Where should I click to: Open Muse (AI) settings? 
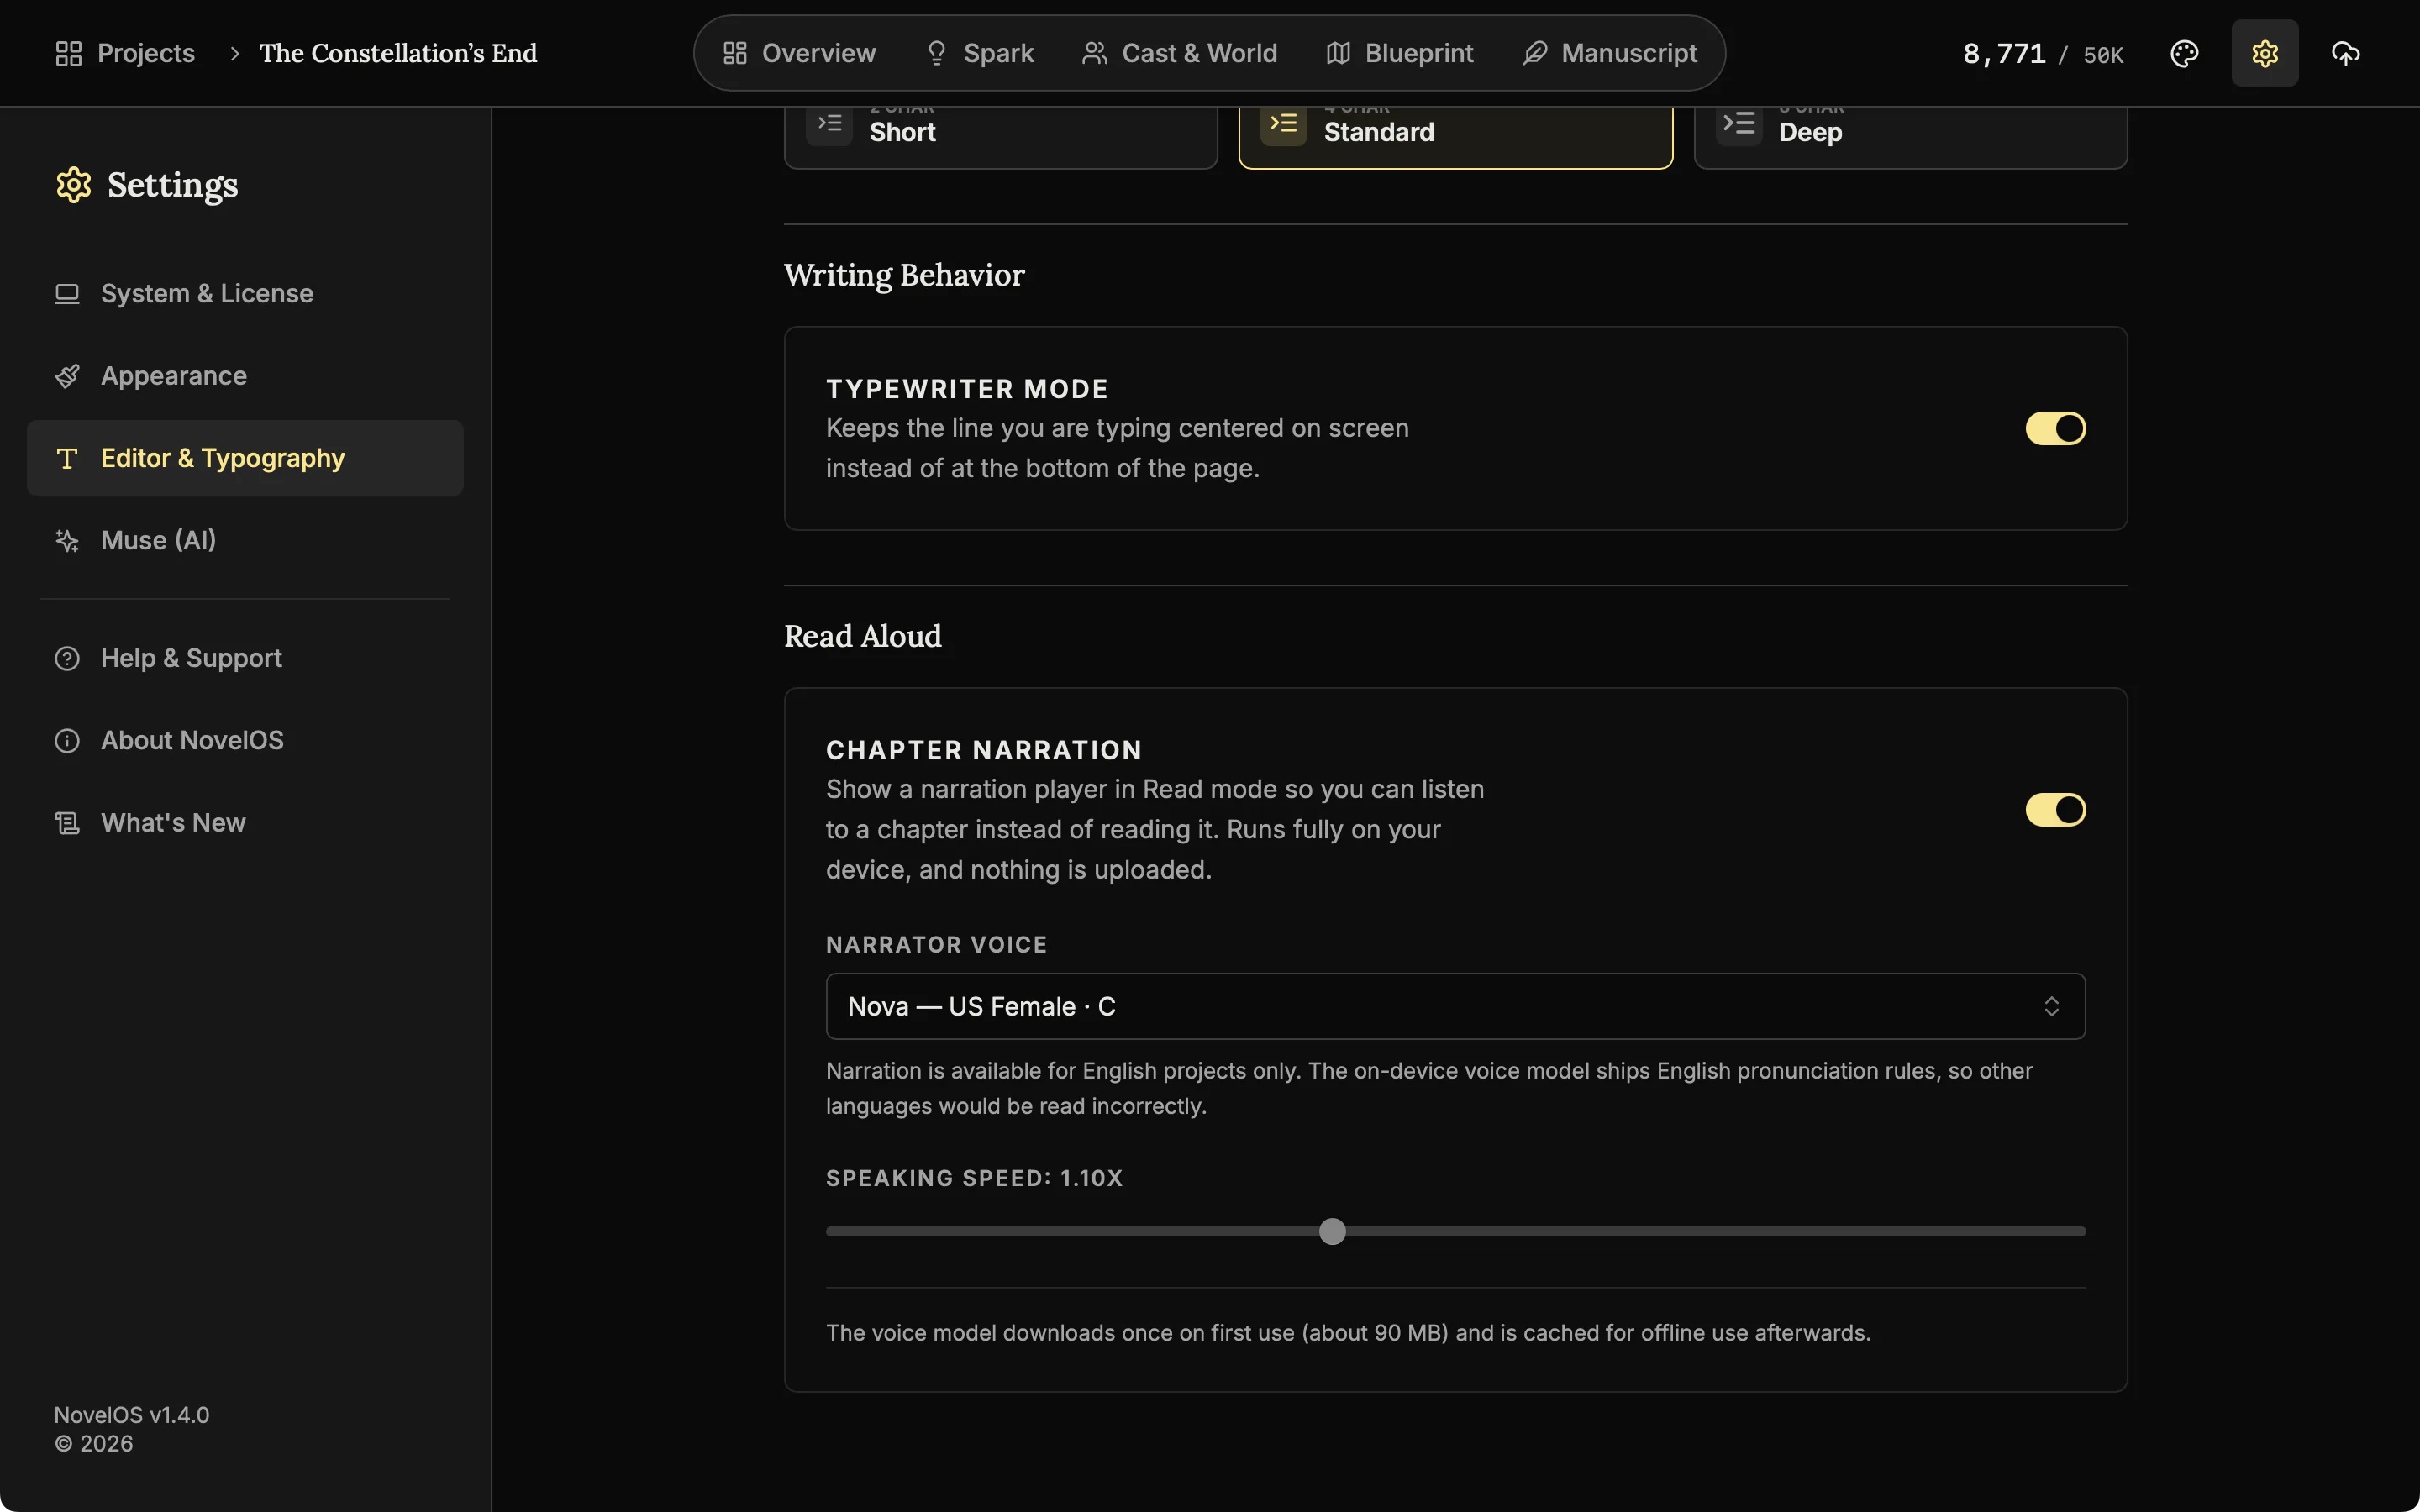click(x=245, y=540)
